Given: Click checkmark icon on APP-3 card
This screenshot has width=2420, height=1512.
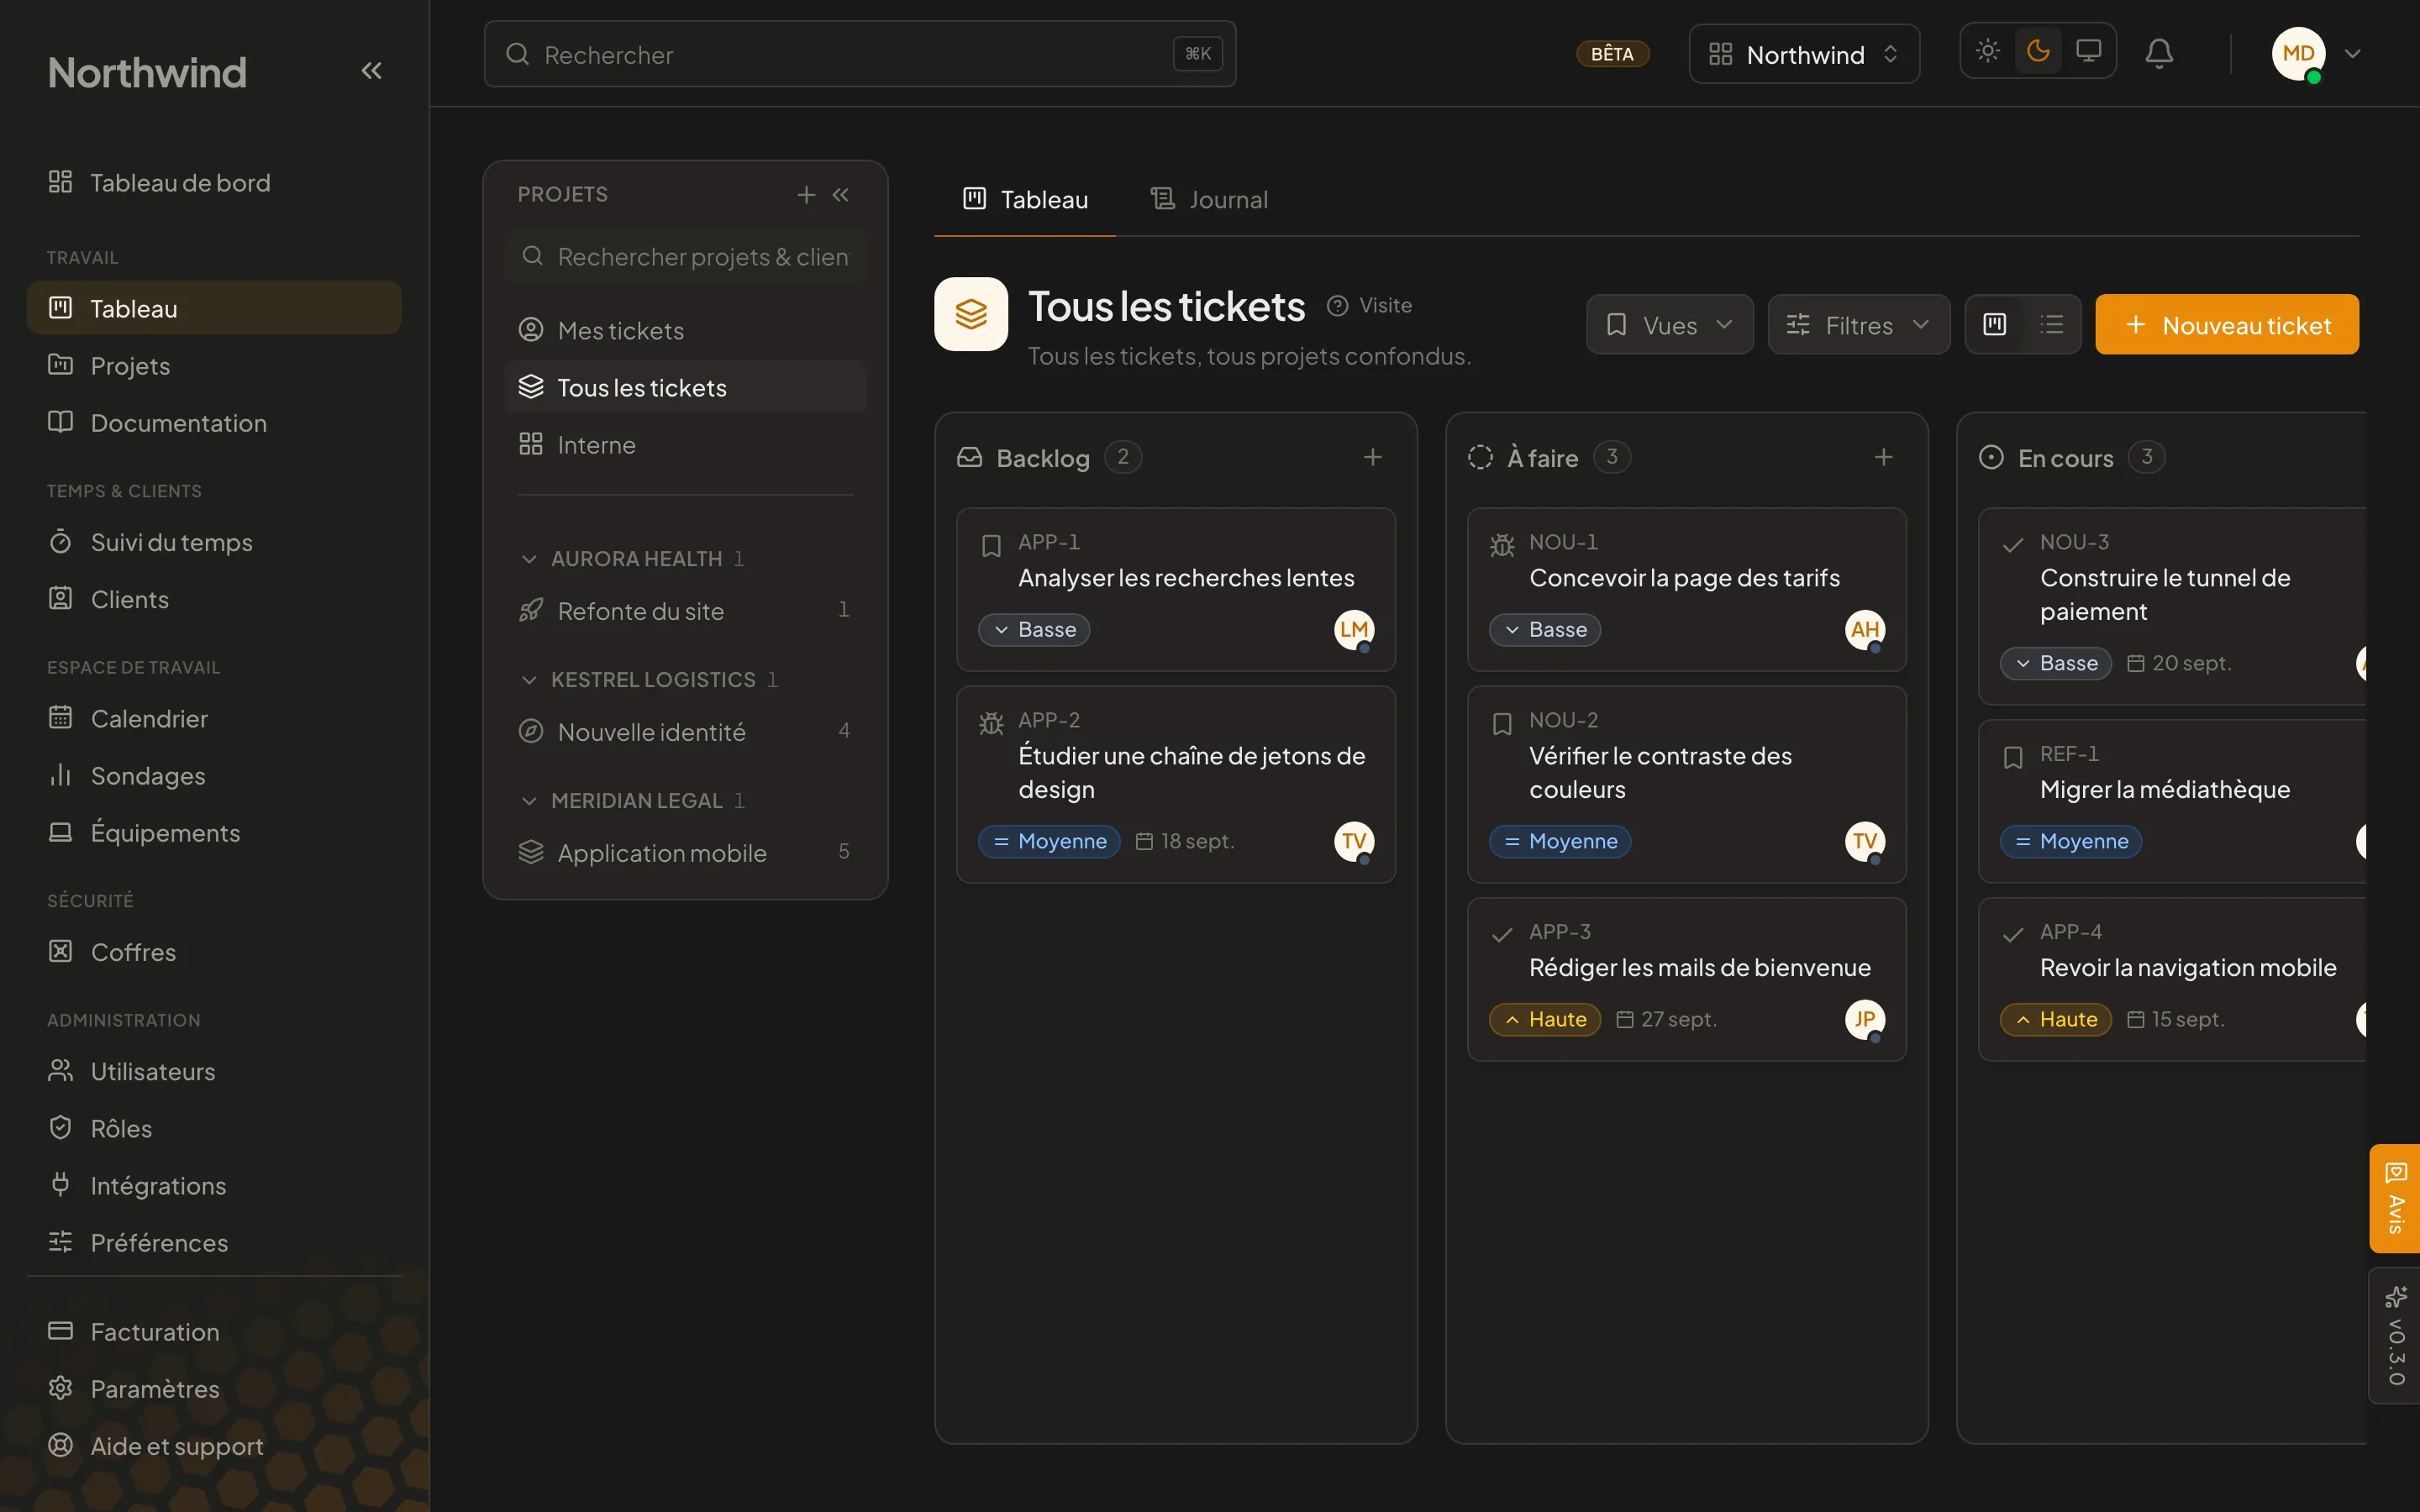Looking at the screenshot, I should point(1502,935).
